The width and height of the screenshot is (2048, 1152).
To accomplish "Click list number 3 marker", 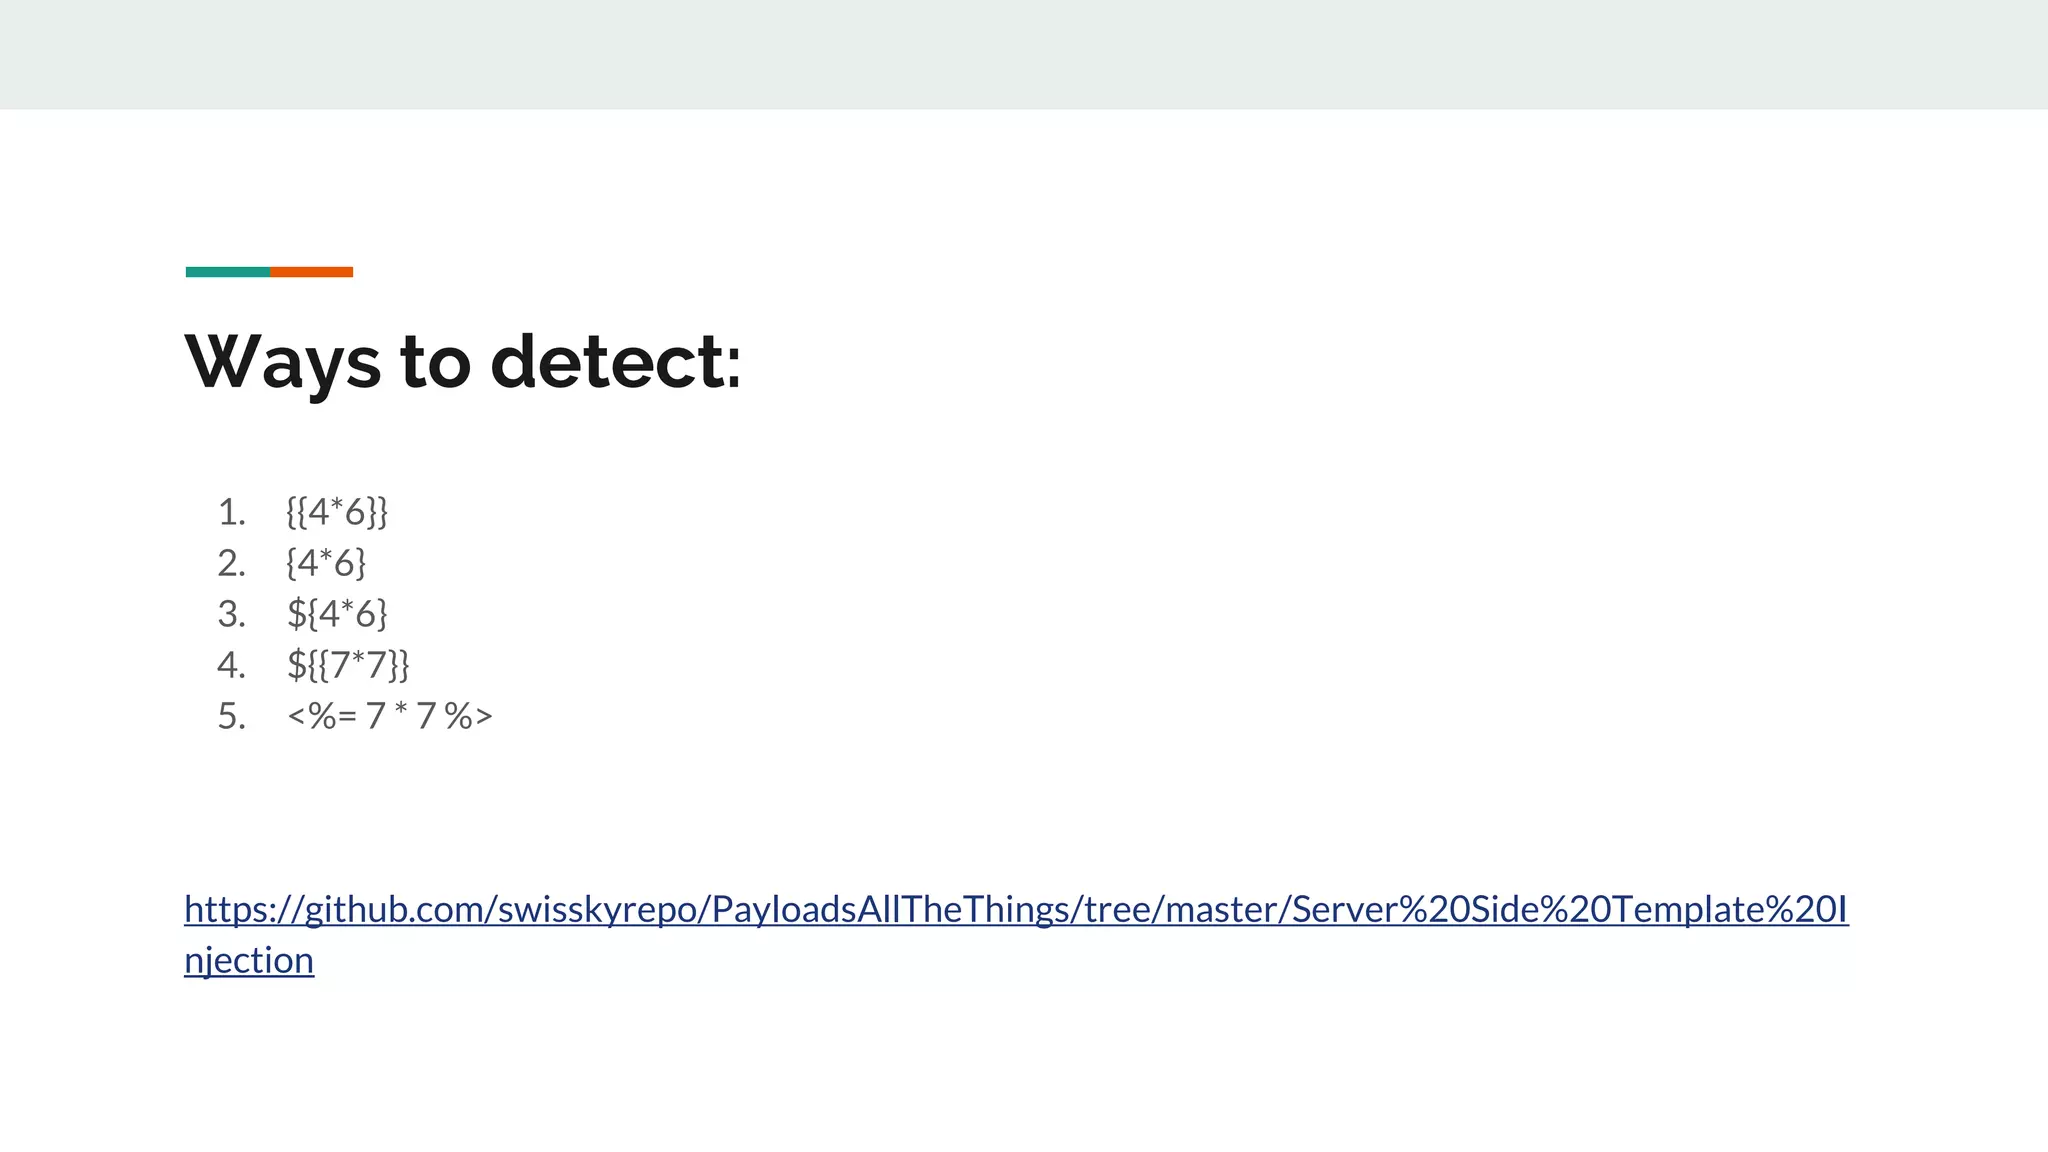I will coord(231,614).
